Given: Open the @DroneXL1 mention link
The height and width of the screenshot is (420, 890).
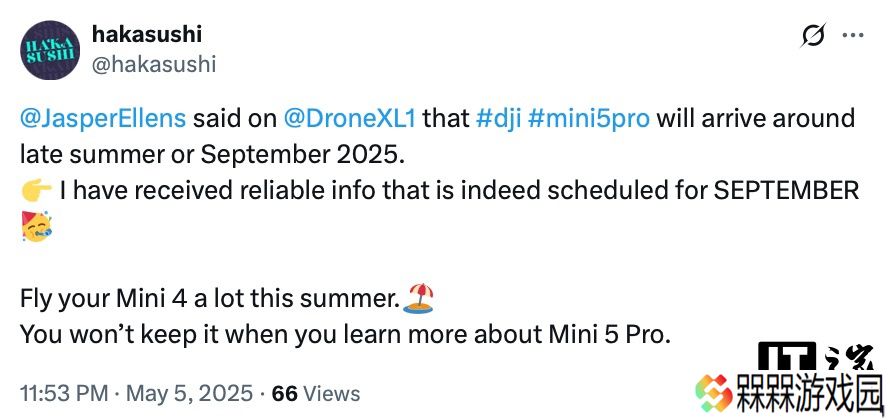Looking at the screenshot, I should click(350, 119).
